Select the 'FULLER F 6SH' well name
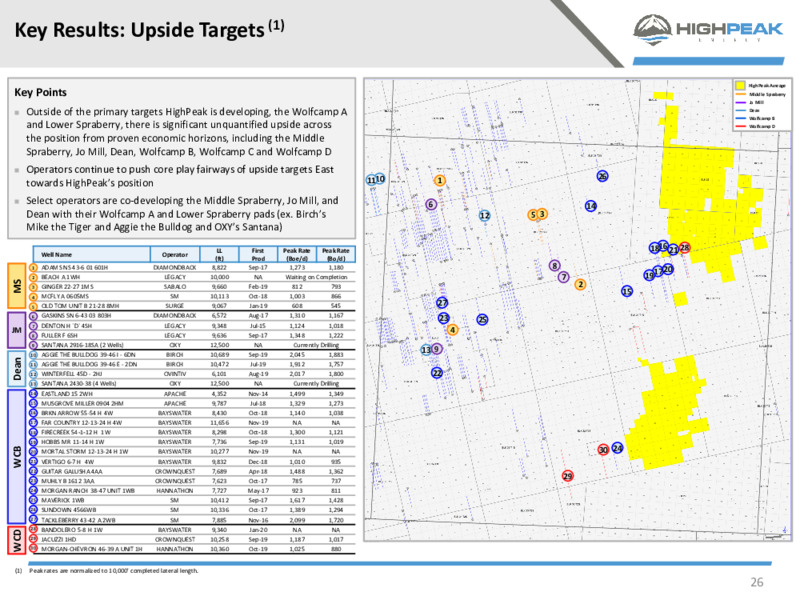This screenshot has height=600, width=800. 60,335
